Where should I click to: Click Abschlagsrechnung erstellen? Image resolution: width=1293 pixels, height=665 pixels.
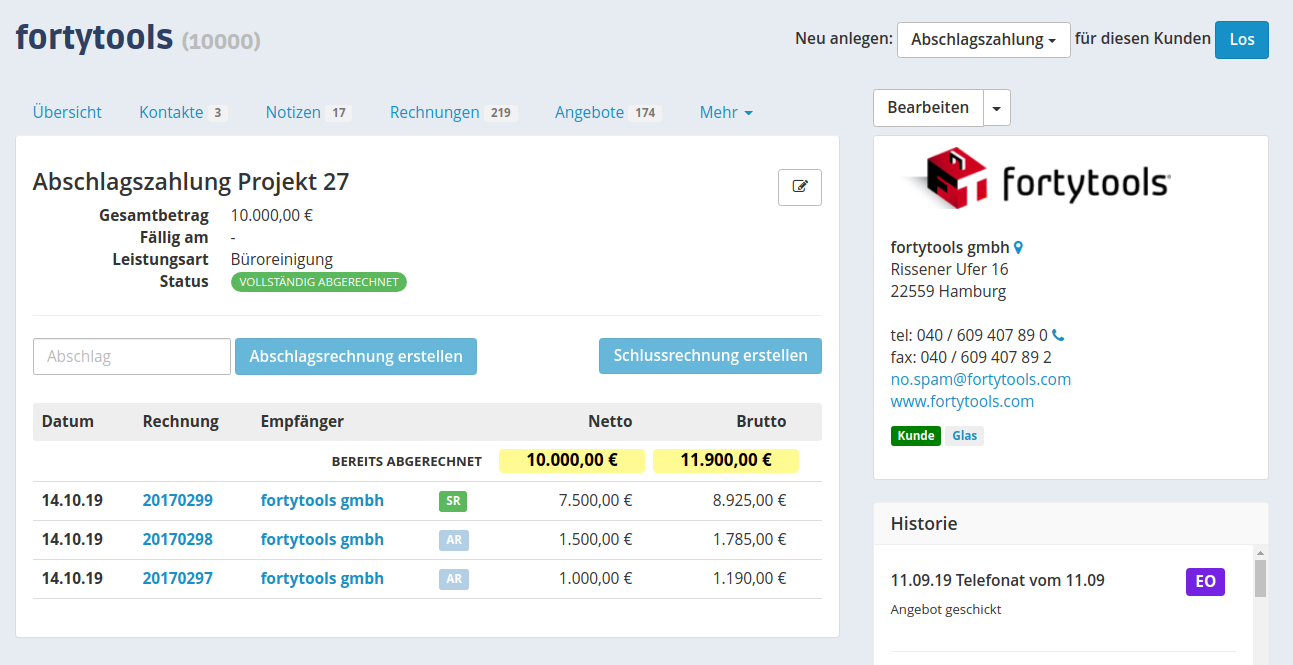pos(356,357)
